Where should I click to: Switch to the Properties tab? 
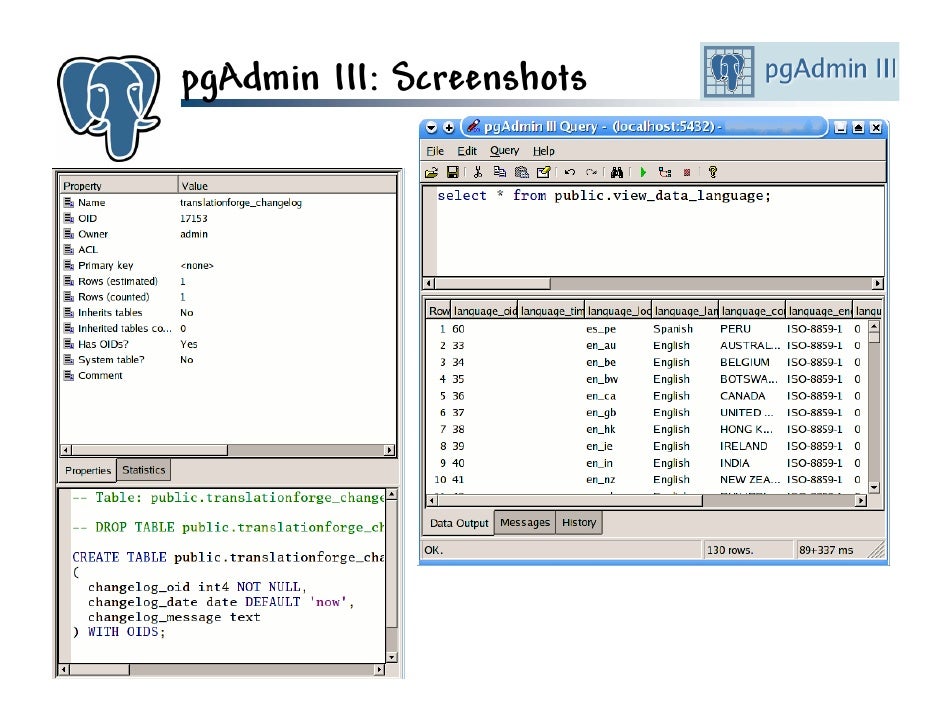[88, 470]
